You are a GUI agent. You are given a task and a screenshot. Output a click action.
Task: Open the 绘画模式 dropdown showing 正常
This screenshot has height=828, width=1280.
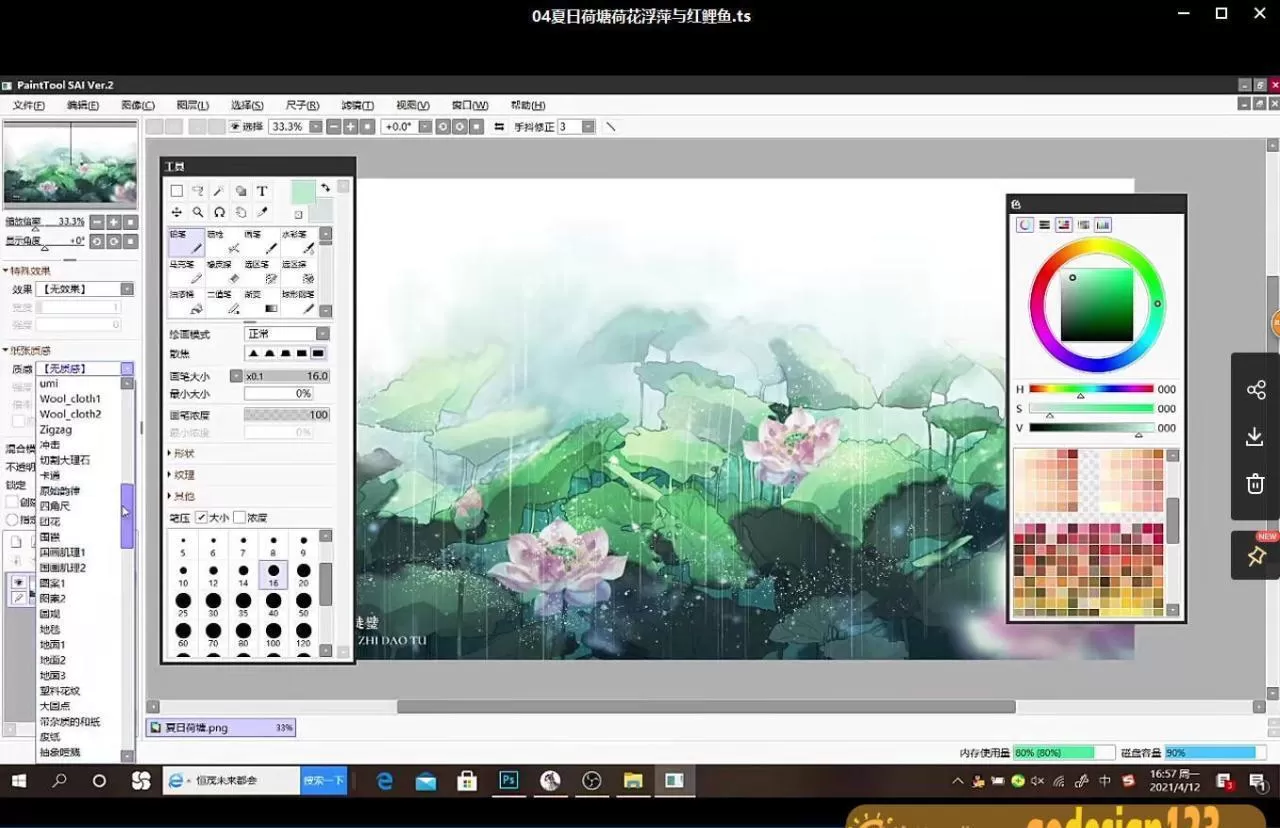pyautogui.click(x=287, y=334)
